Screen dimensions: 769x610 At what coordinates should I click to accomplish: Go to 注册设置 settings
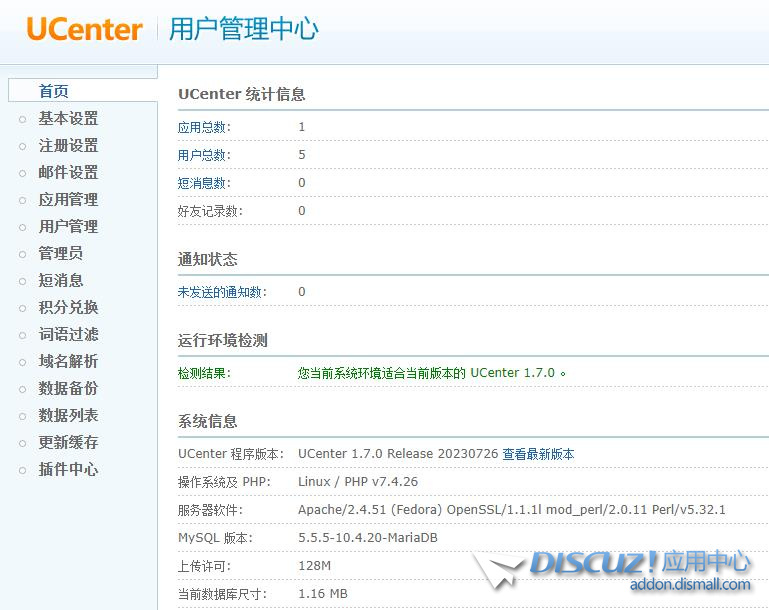point(68,145)
